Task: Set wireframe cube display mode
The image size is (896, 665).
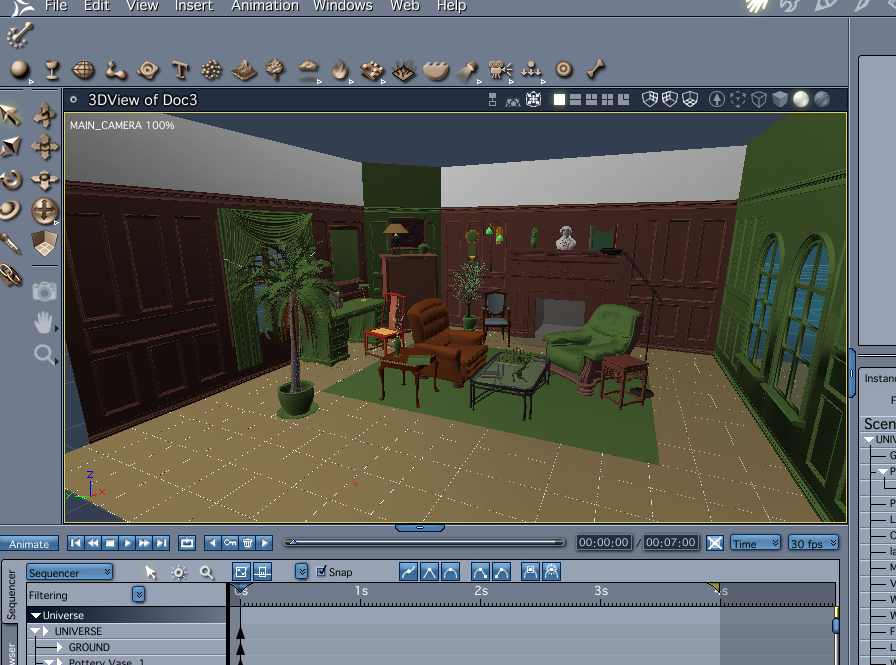Action: click(x=758, y=100)
